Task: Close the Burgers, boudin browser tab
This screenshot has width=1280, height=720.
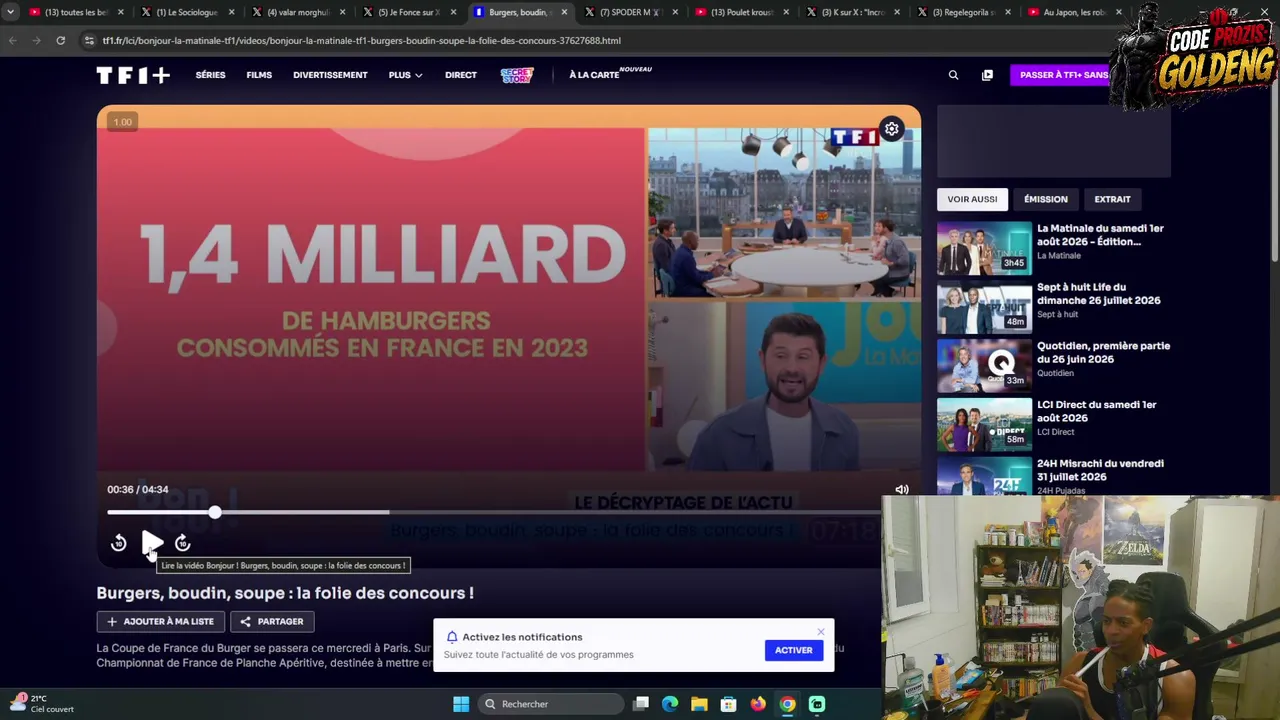Action: point(564,12)
